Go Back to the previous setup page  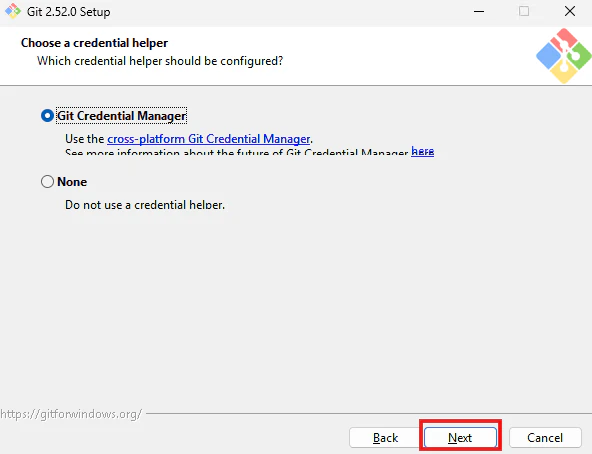[x=385, y=438]
